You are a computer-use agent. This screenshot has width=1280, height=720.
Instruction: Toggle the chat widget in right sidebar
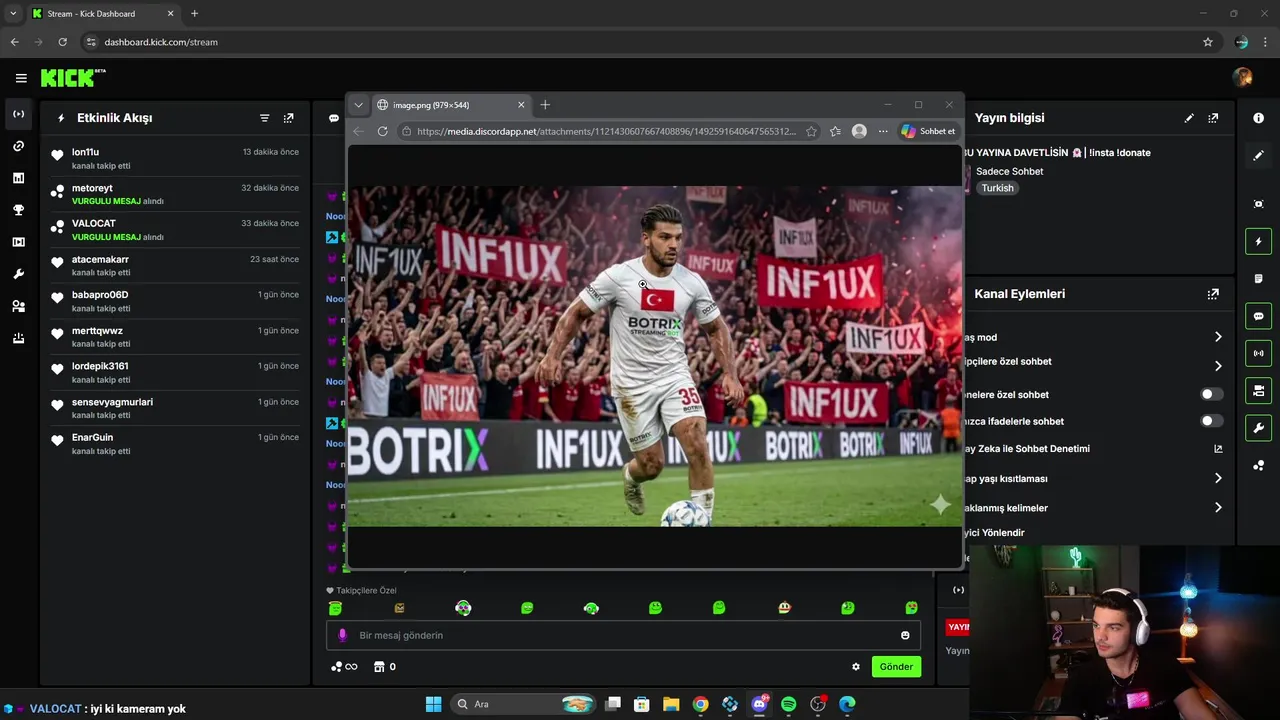pyautogui.click(x=1258, y=316)
